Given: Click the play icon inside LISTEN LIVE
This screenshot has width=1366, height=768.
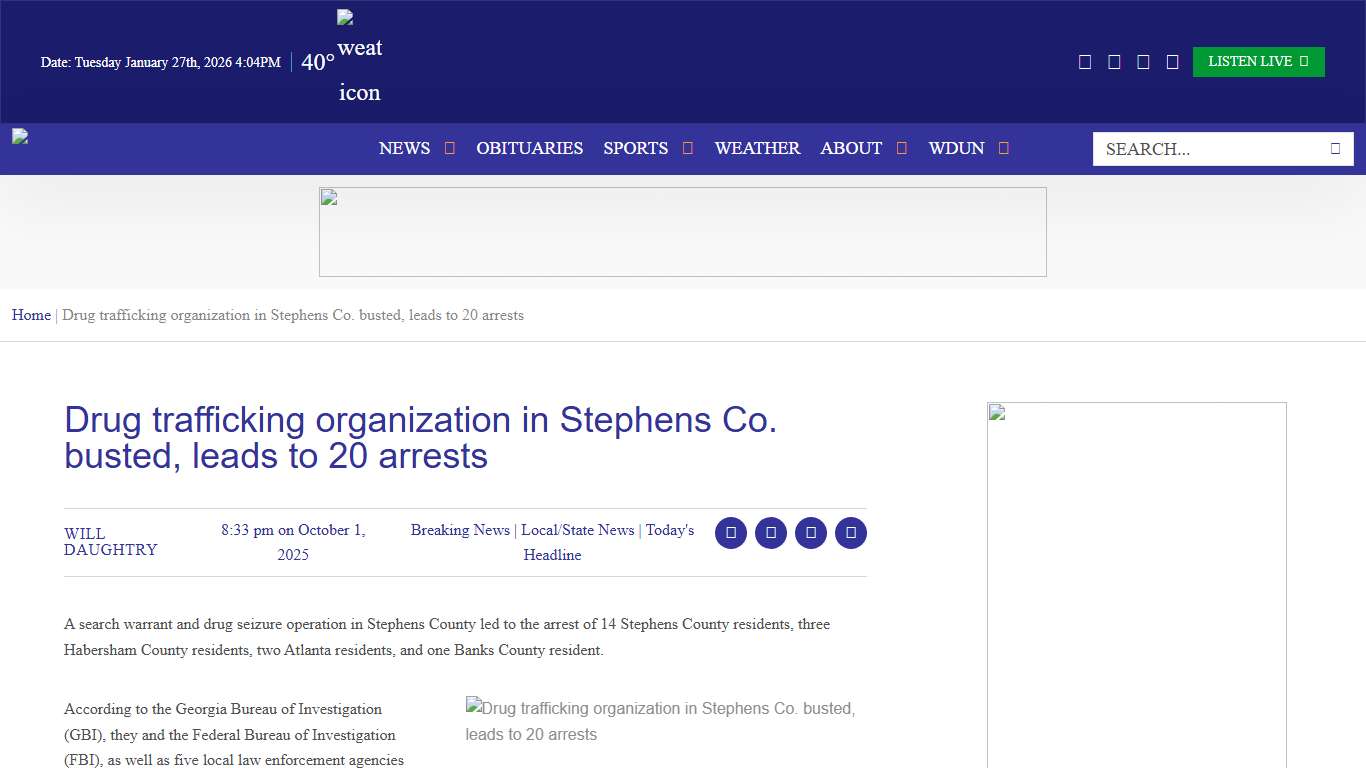Looking at the screenshot, I should pyautogui.click(x=1305, y=61).
